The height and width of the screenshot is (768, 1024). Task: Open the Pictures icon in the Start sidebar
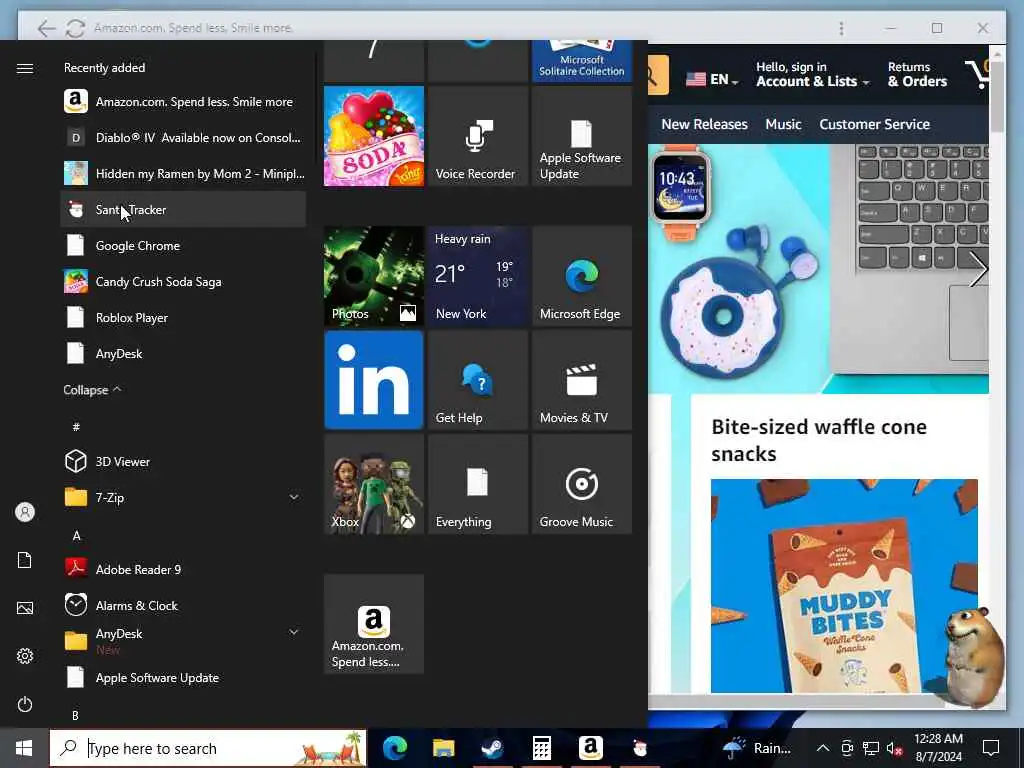(25, 608)
